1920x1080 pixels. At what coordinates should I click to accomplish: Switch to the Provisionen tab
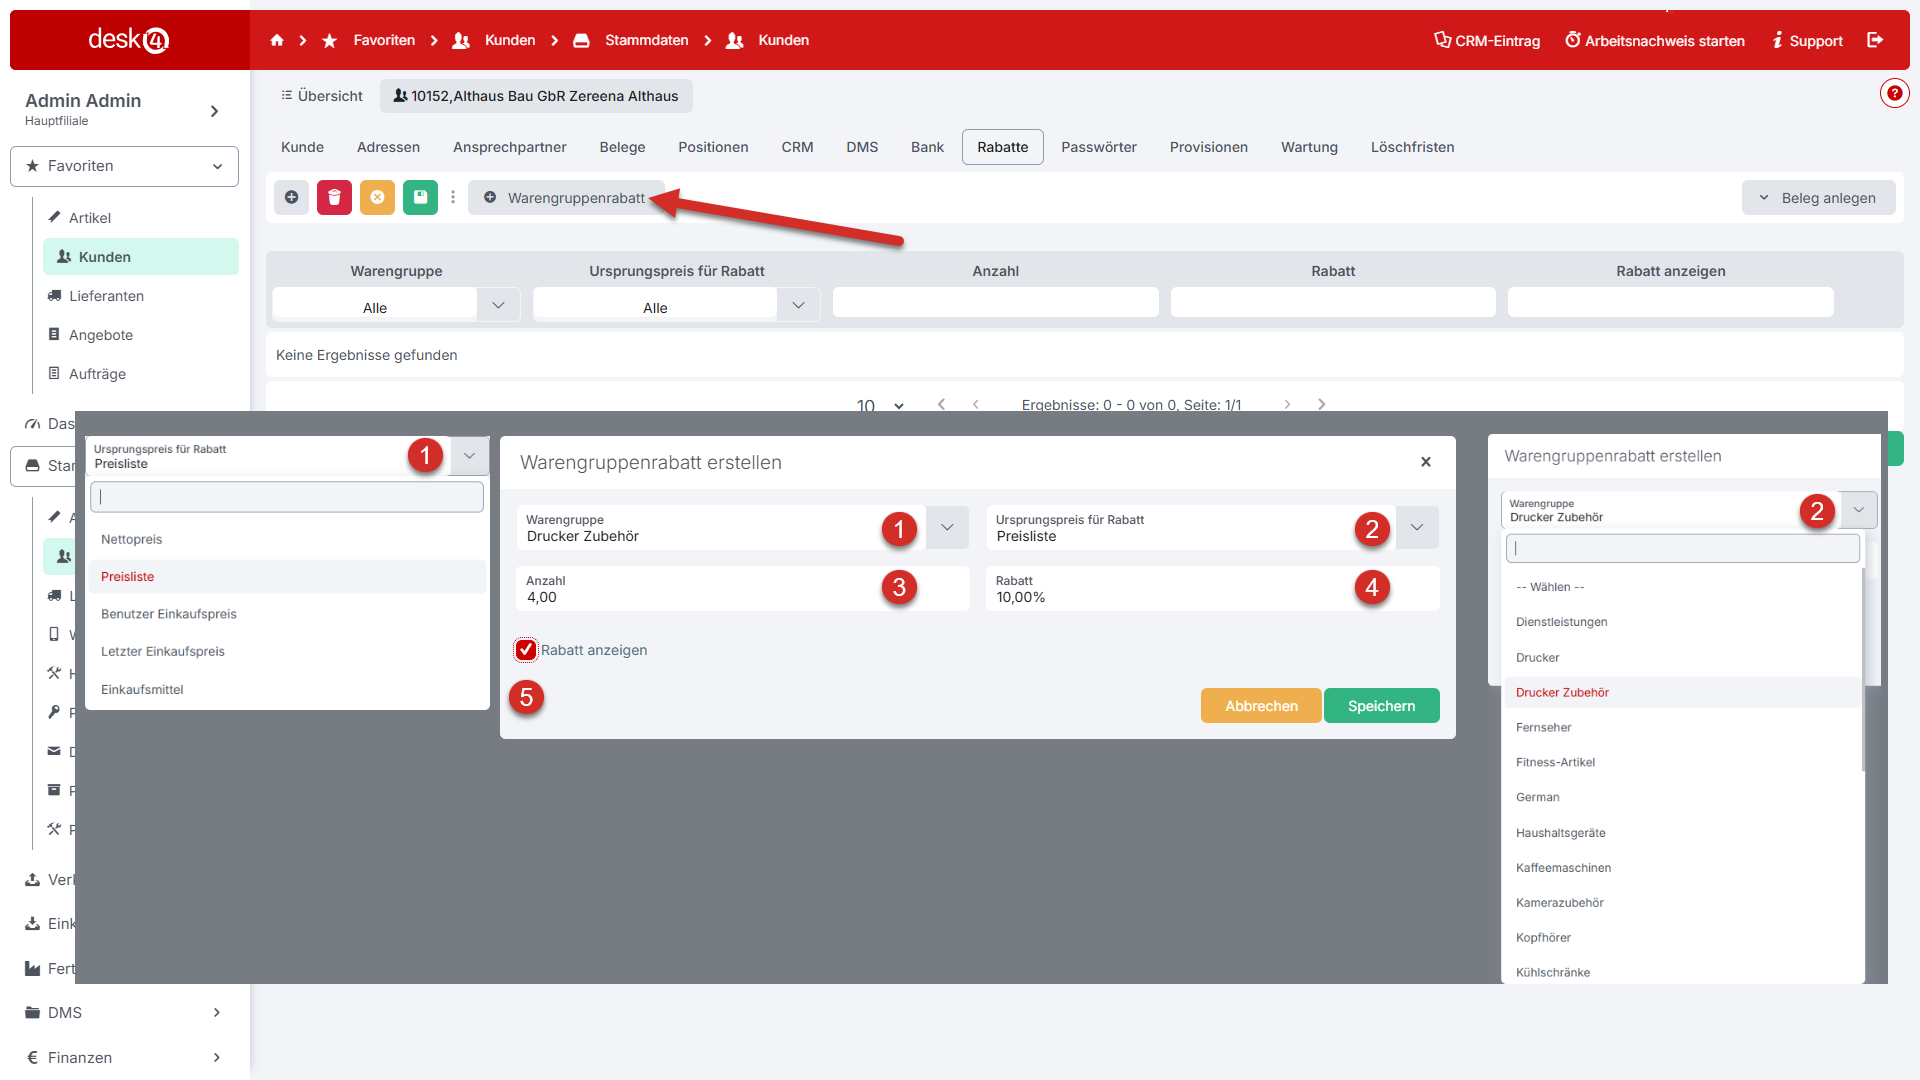click(1208, 147)
